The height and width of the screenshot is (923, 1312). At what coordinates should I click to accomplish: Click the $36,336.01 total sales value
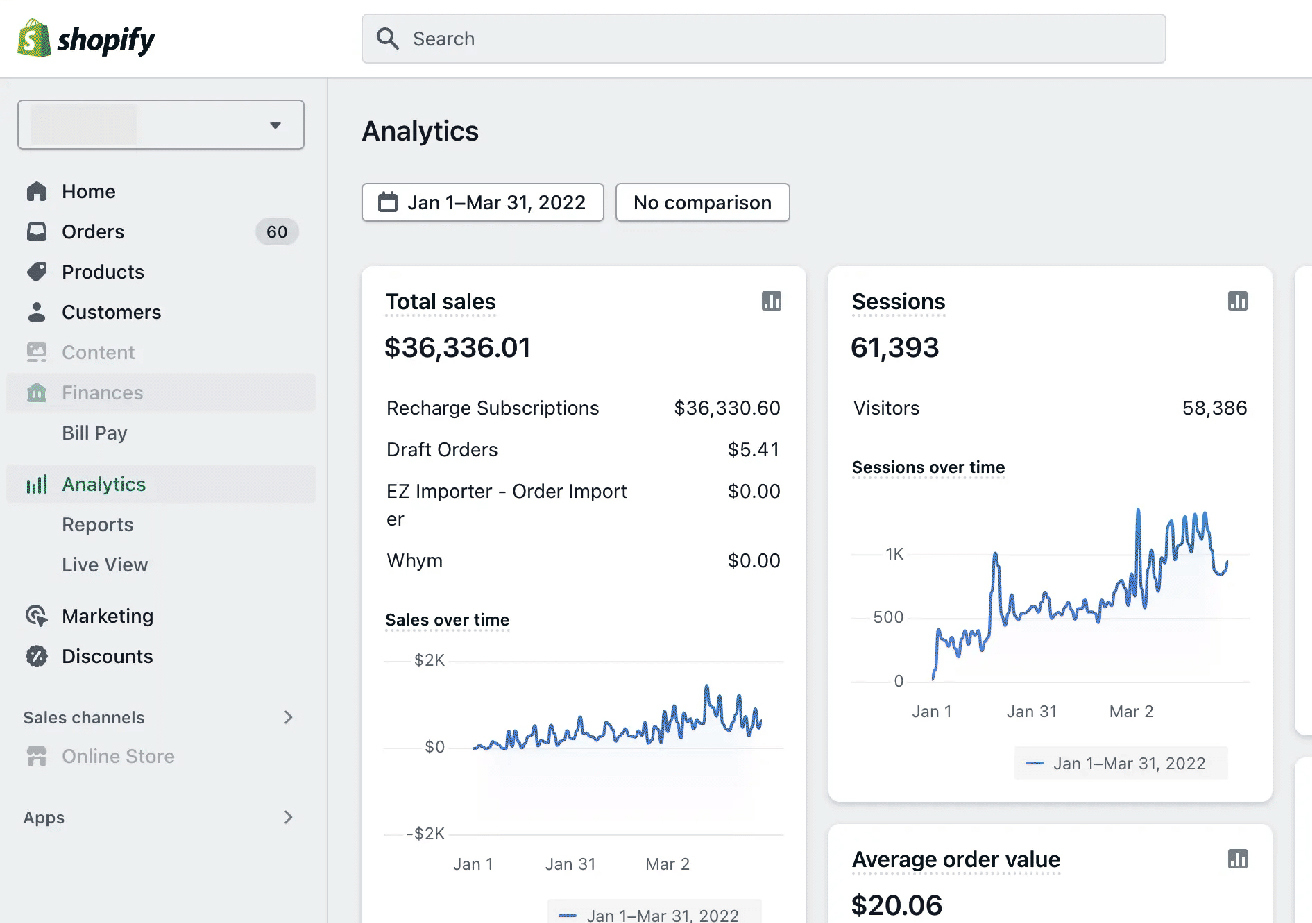[x=458, y=347]
